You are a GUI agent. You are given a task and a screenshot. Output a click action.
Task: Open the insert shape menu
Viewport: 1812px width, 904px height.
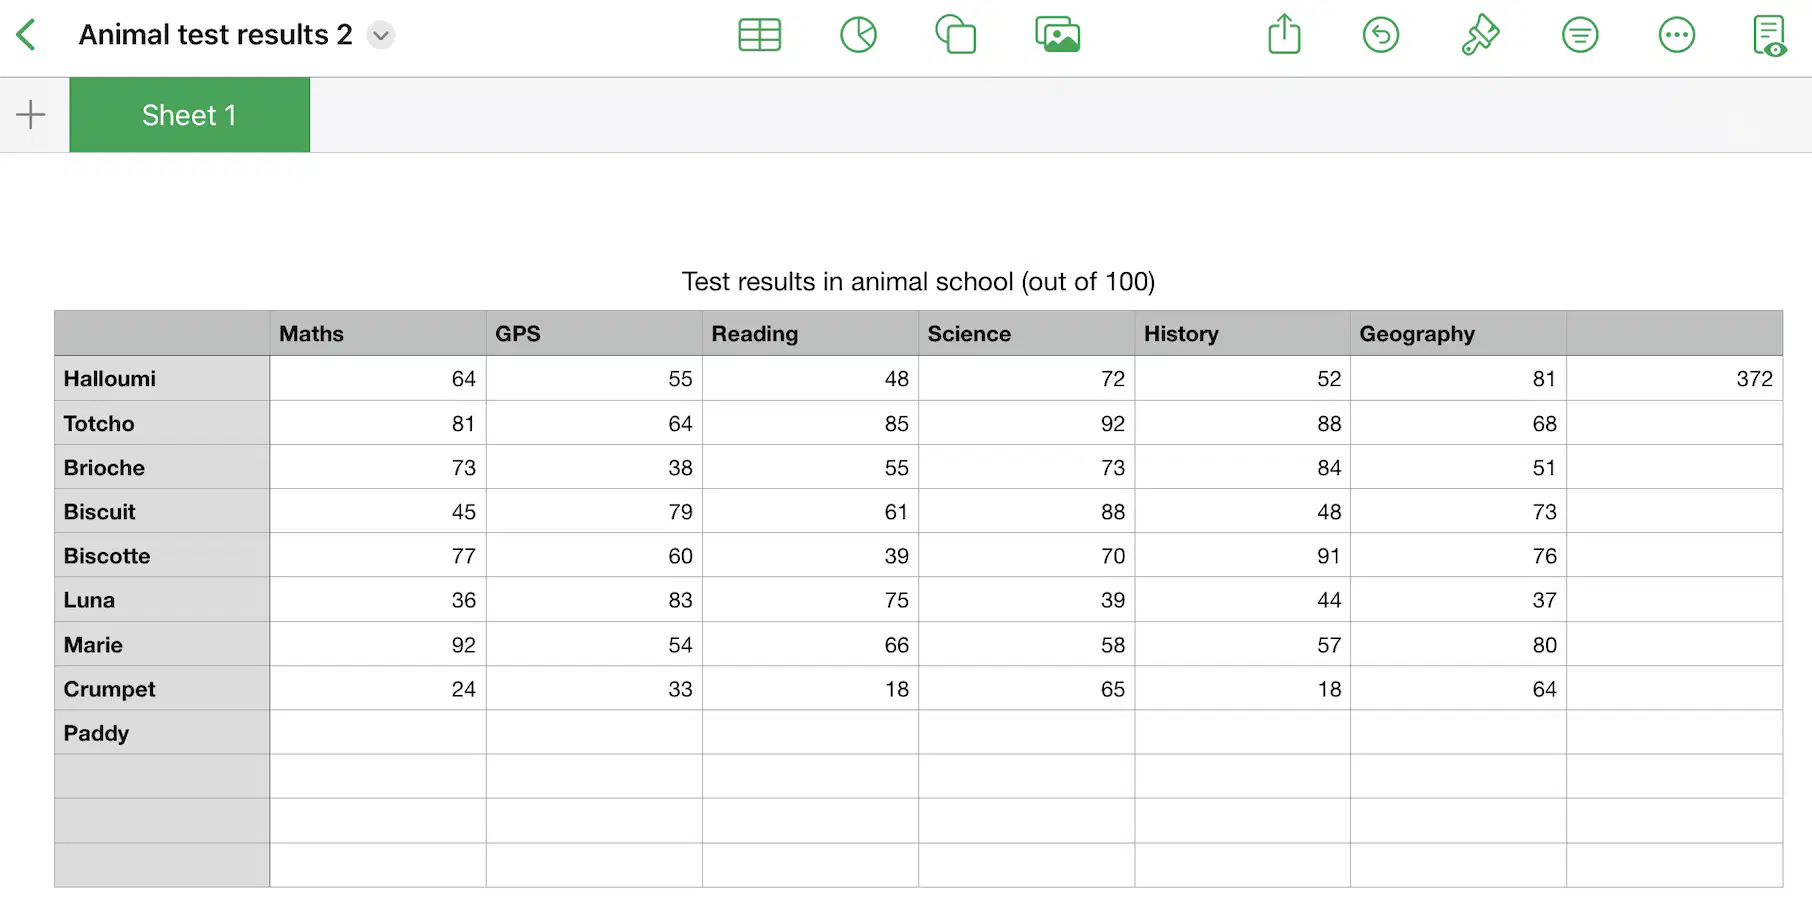956,35
